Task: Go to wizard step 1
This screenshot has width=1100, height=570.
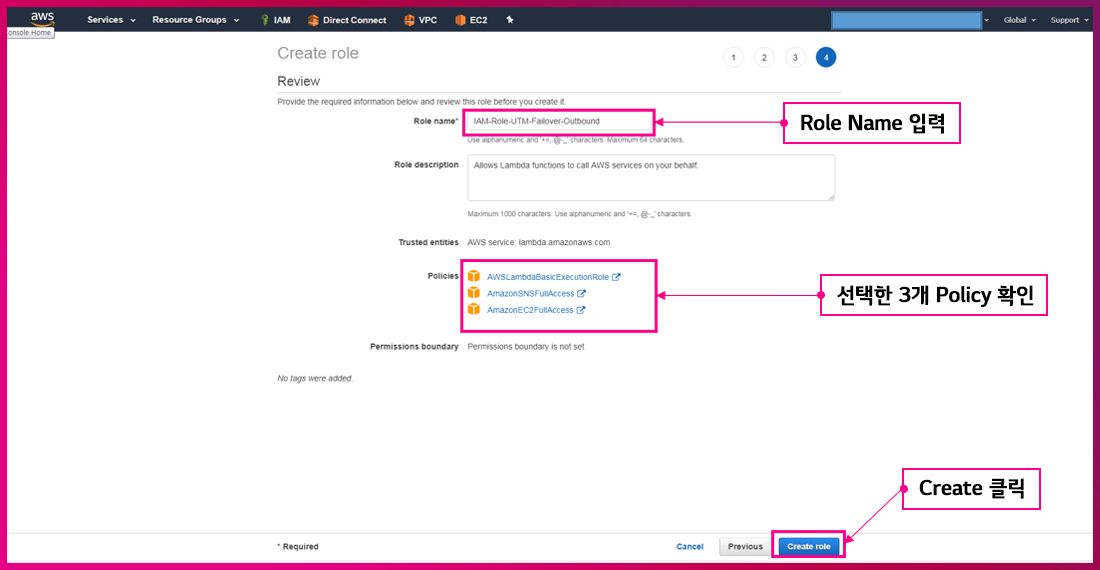Action: coord(734,58)
